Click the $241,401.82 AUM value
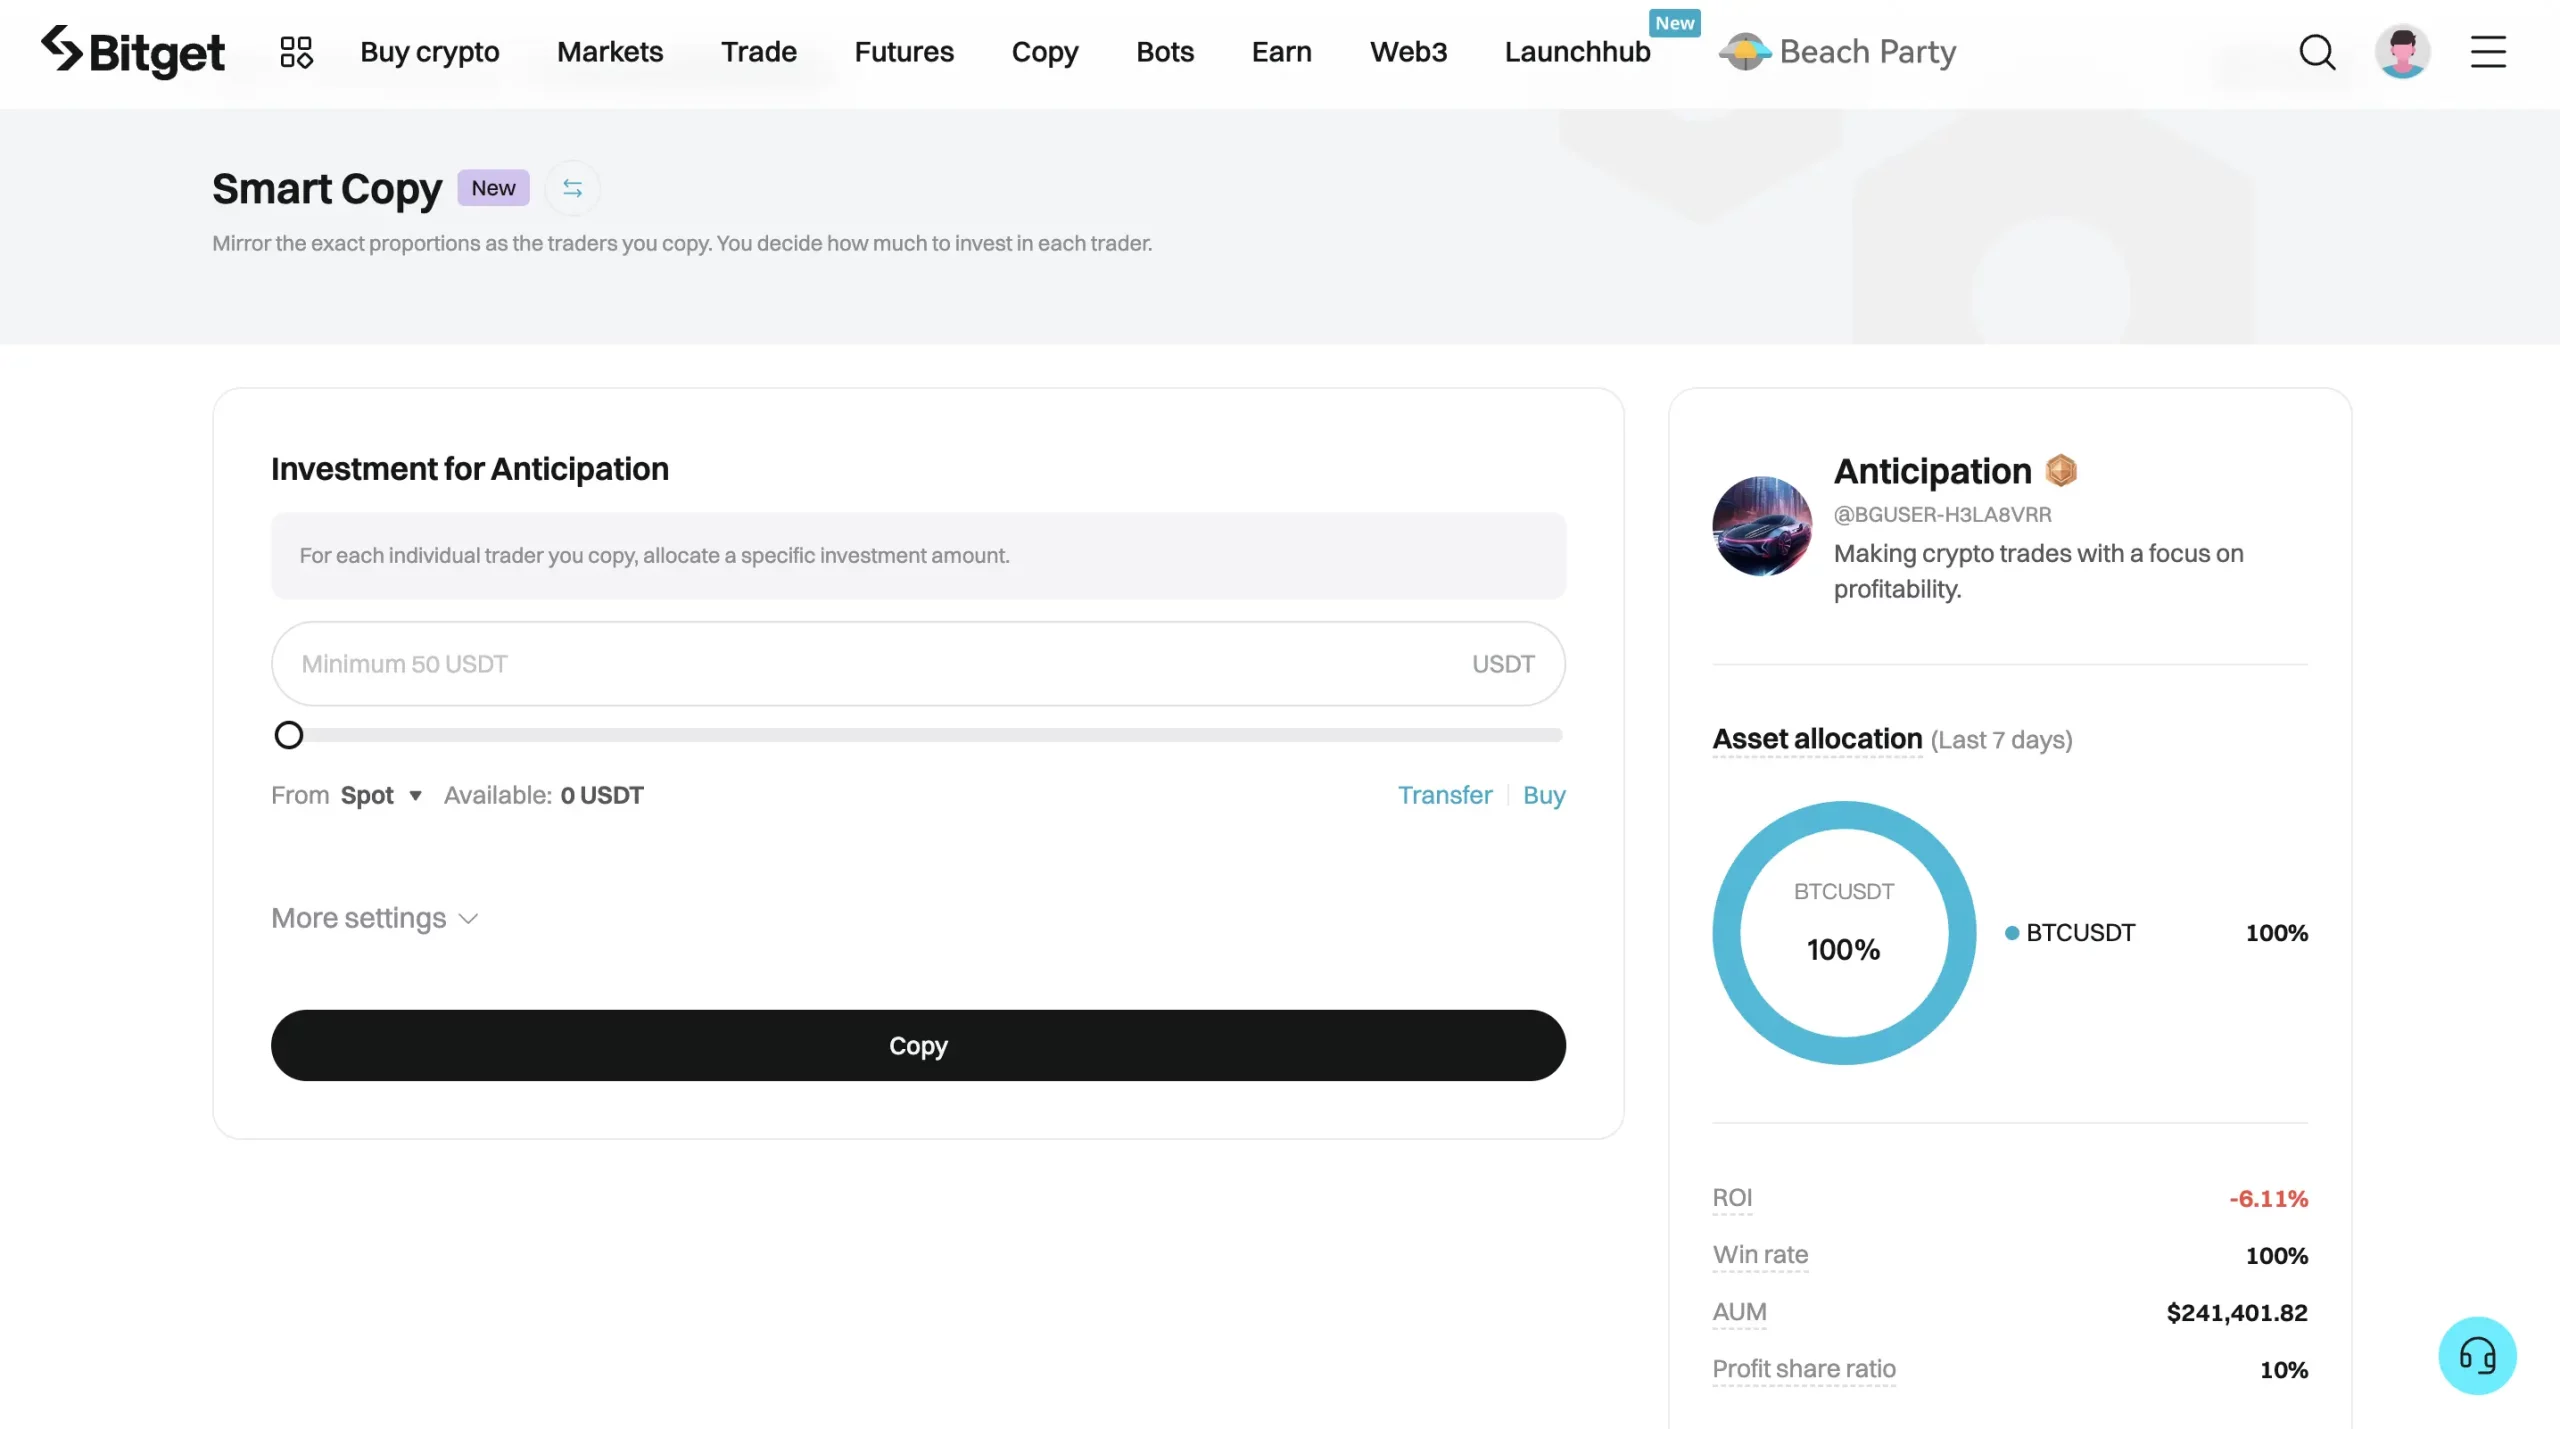Image resolution: width=2560 pixels, height=1429 pixels. (x=2237, y=1312)
